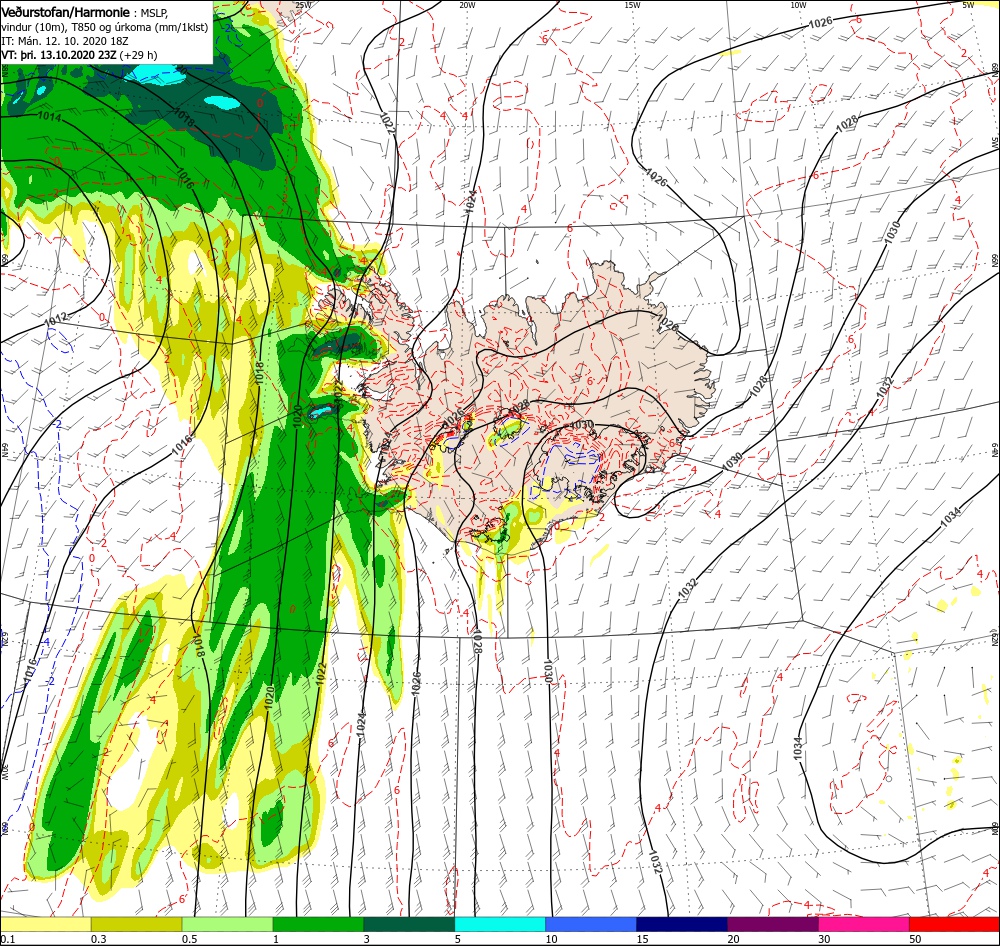This screenshot has width=1000, height=946.
Task: Click the "0.5" legend value label
Action: (x=189, y=939)
